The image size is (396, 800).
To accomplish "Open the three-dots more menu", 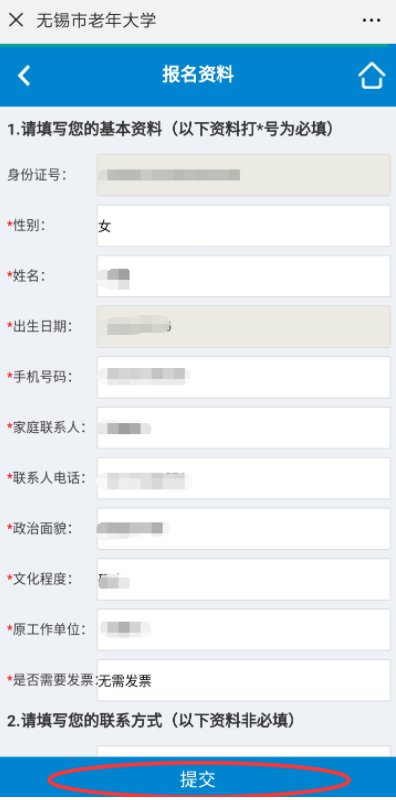I will [371, 20].
